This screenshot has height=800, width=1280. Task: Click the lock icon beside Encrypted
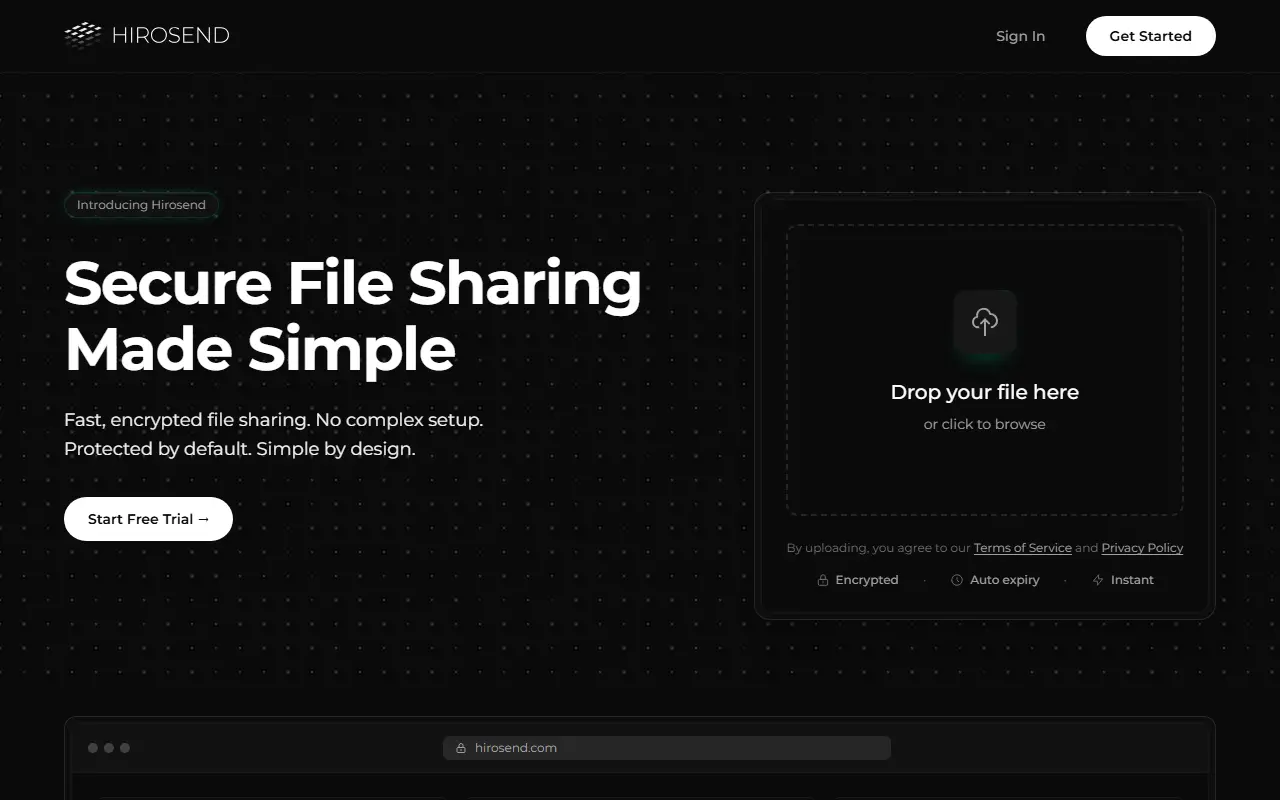coord(823,580)
